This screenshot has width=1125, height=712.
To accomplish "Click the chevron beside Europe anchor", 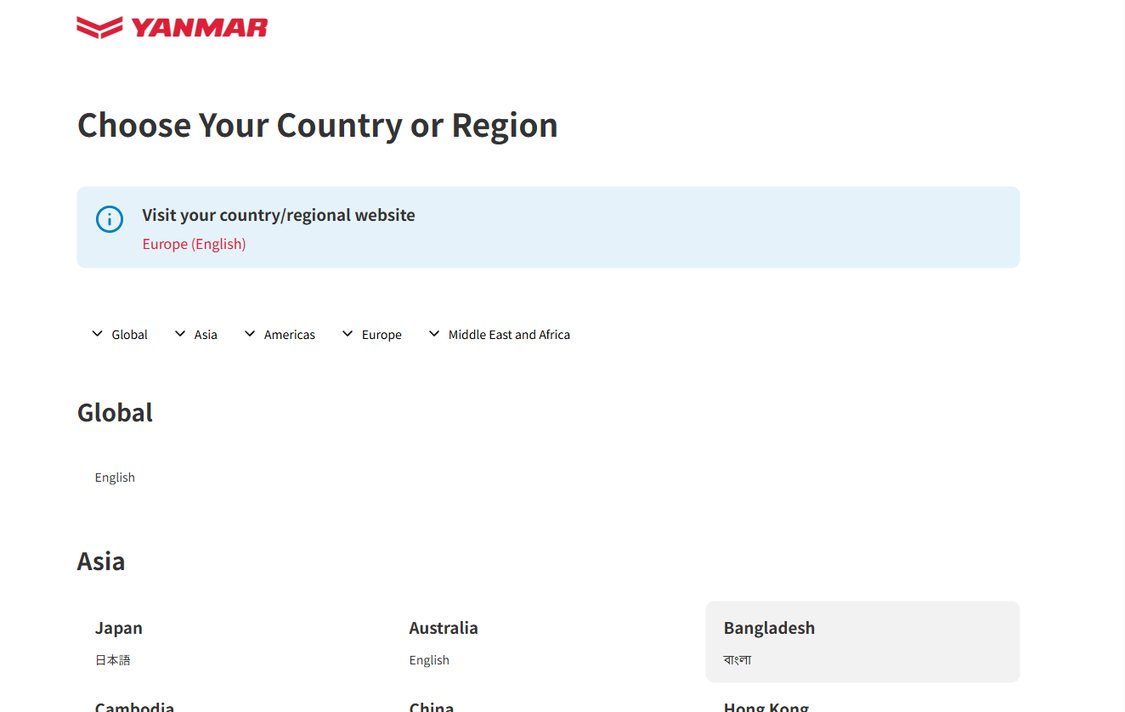I will point(347,334).
